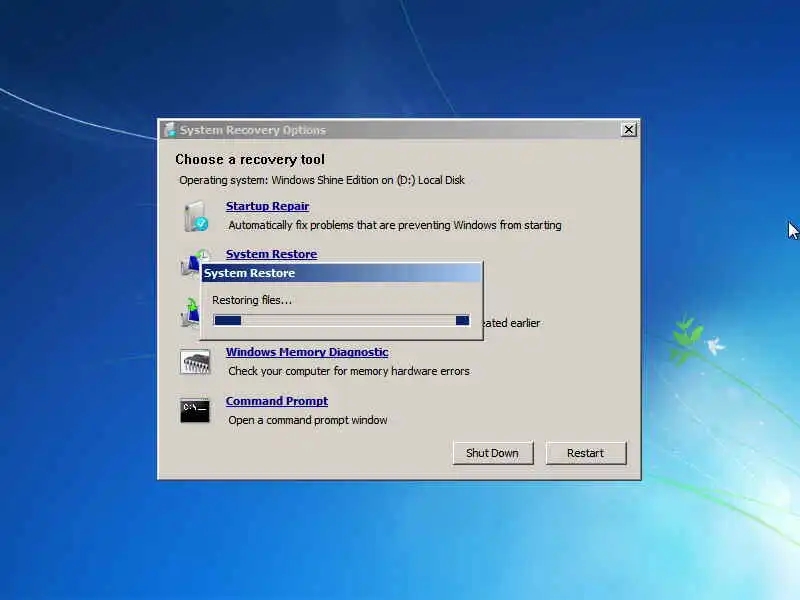Click the Shut Down button

click(493, 453)
